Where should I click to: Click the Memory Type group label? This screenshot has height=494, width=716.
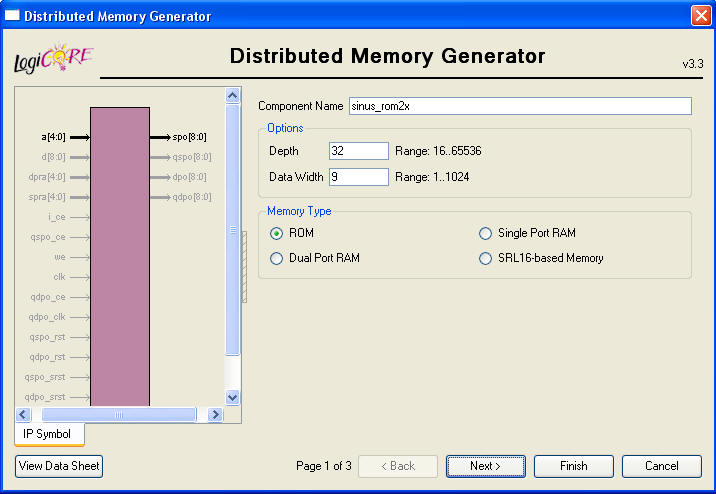click(299, 211)
